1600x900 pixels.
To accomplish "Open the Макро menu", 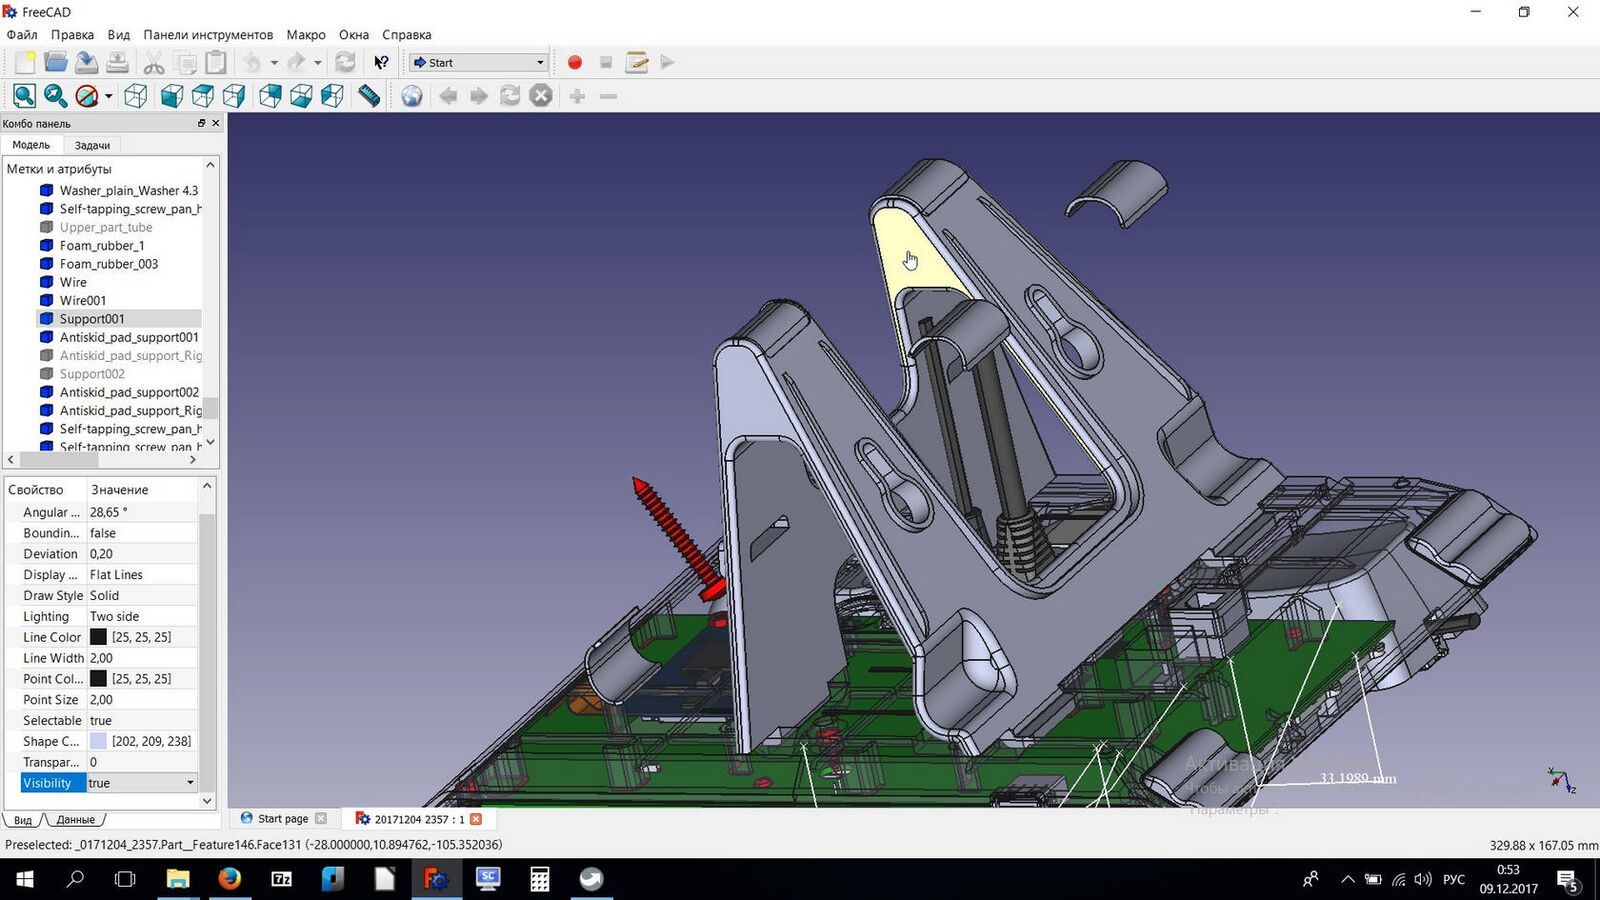I will (305, 35).
